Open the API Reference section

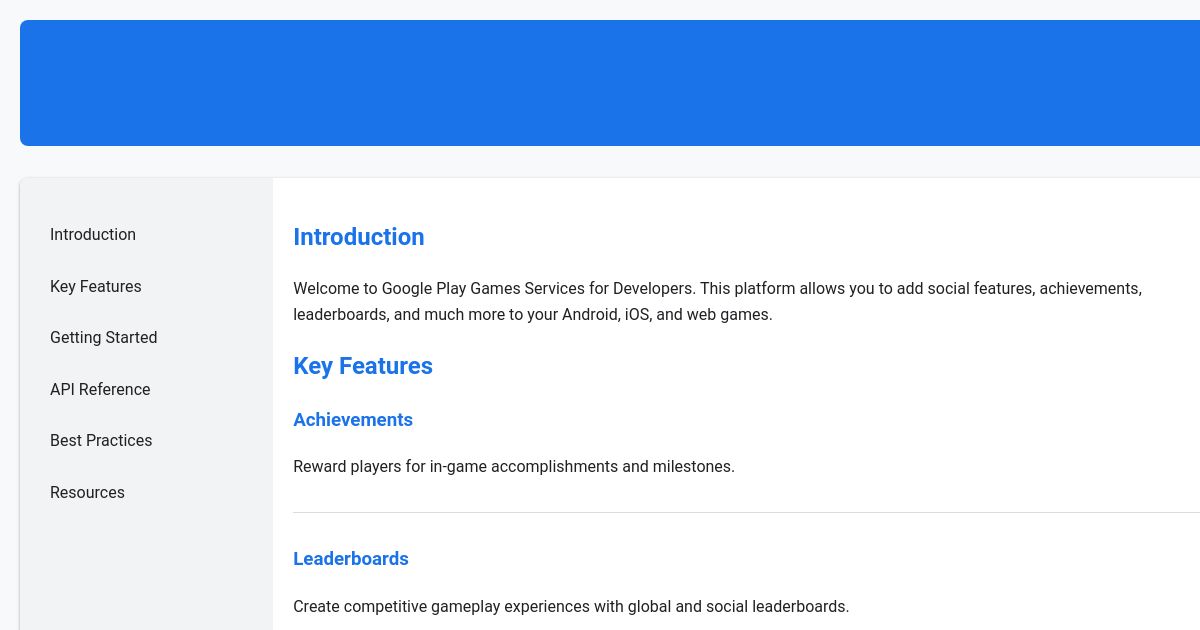click(100, 389)
